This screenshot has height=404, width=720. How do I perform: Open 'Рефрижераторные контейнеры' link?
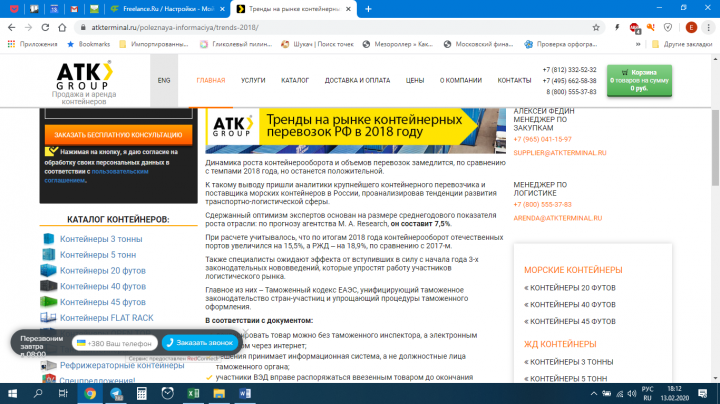tap(122, 365)
